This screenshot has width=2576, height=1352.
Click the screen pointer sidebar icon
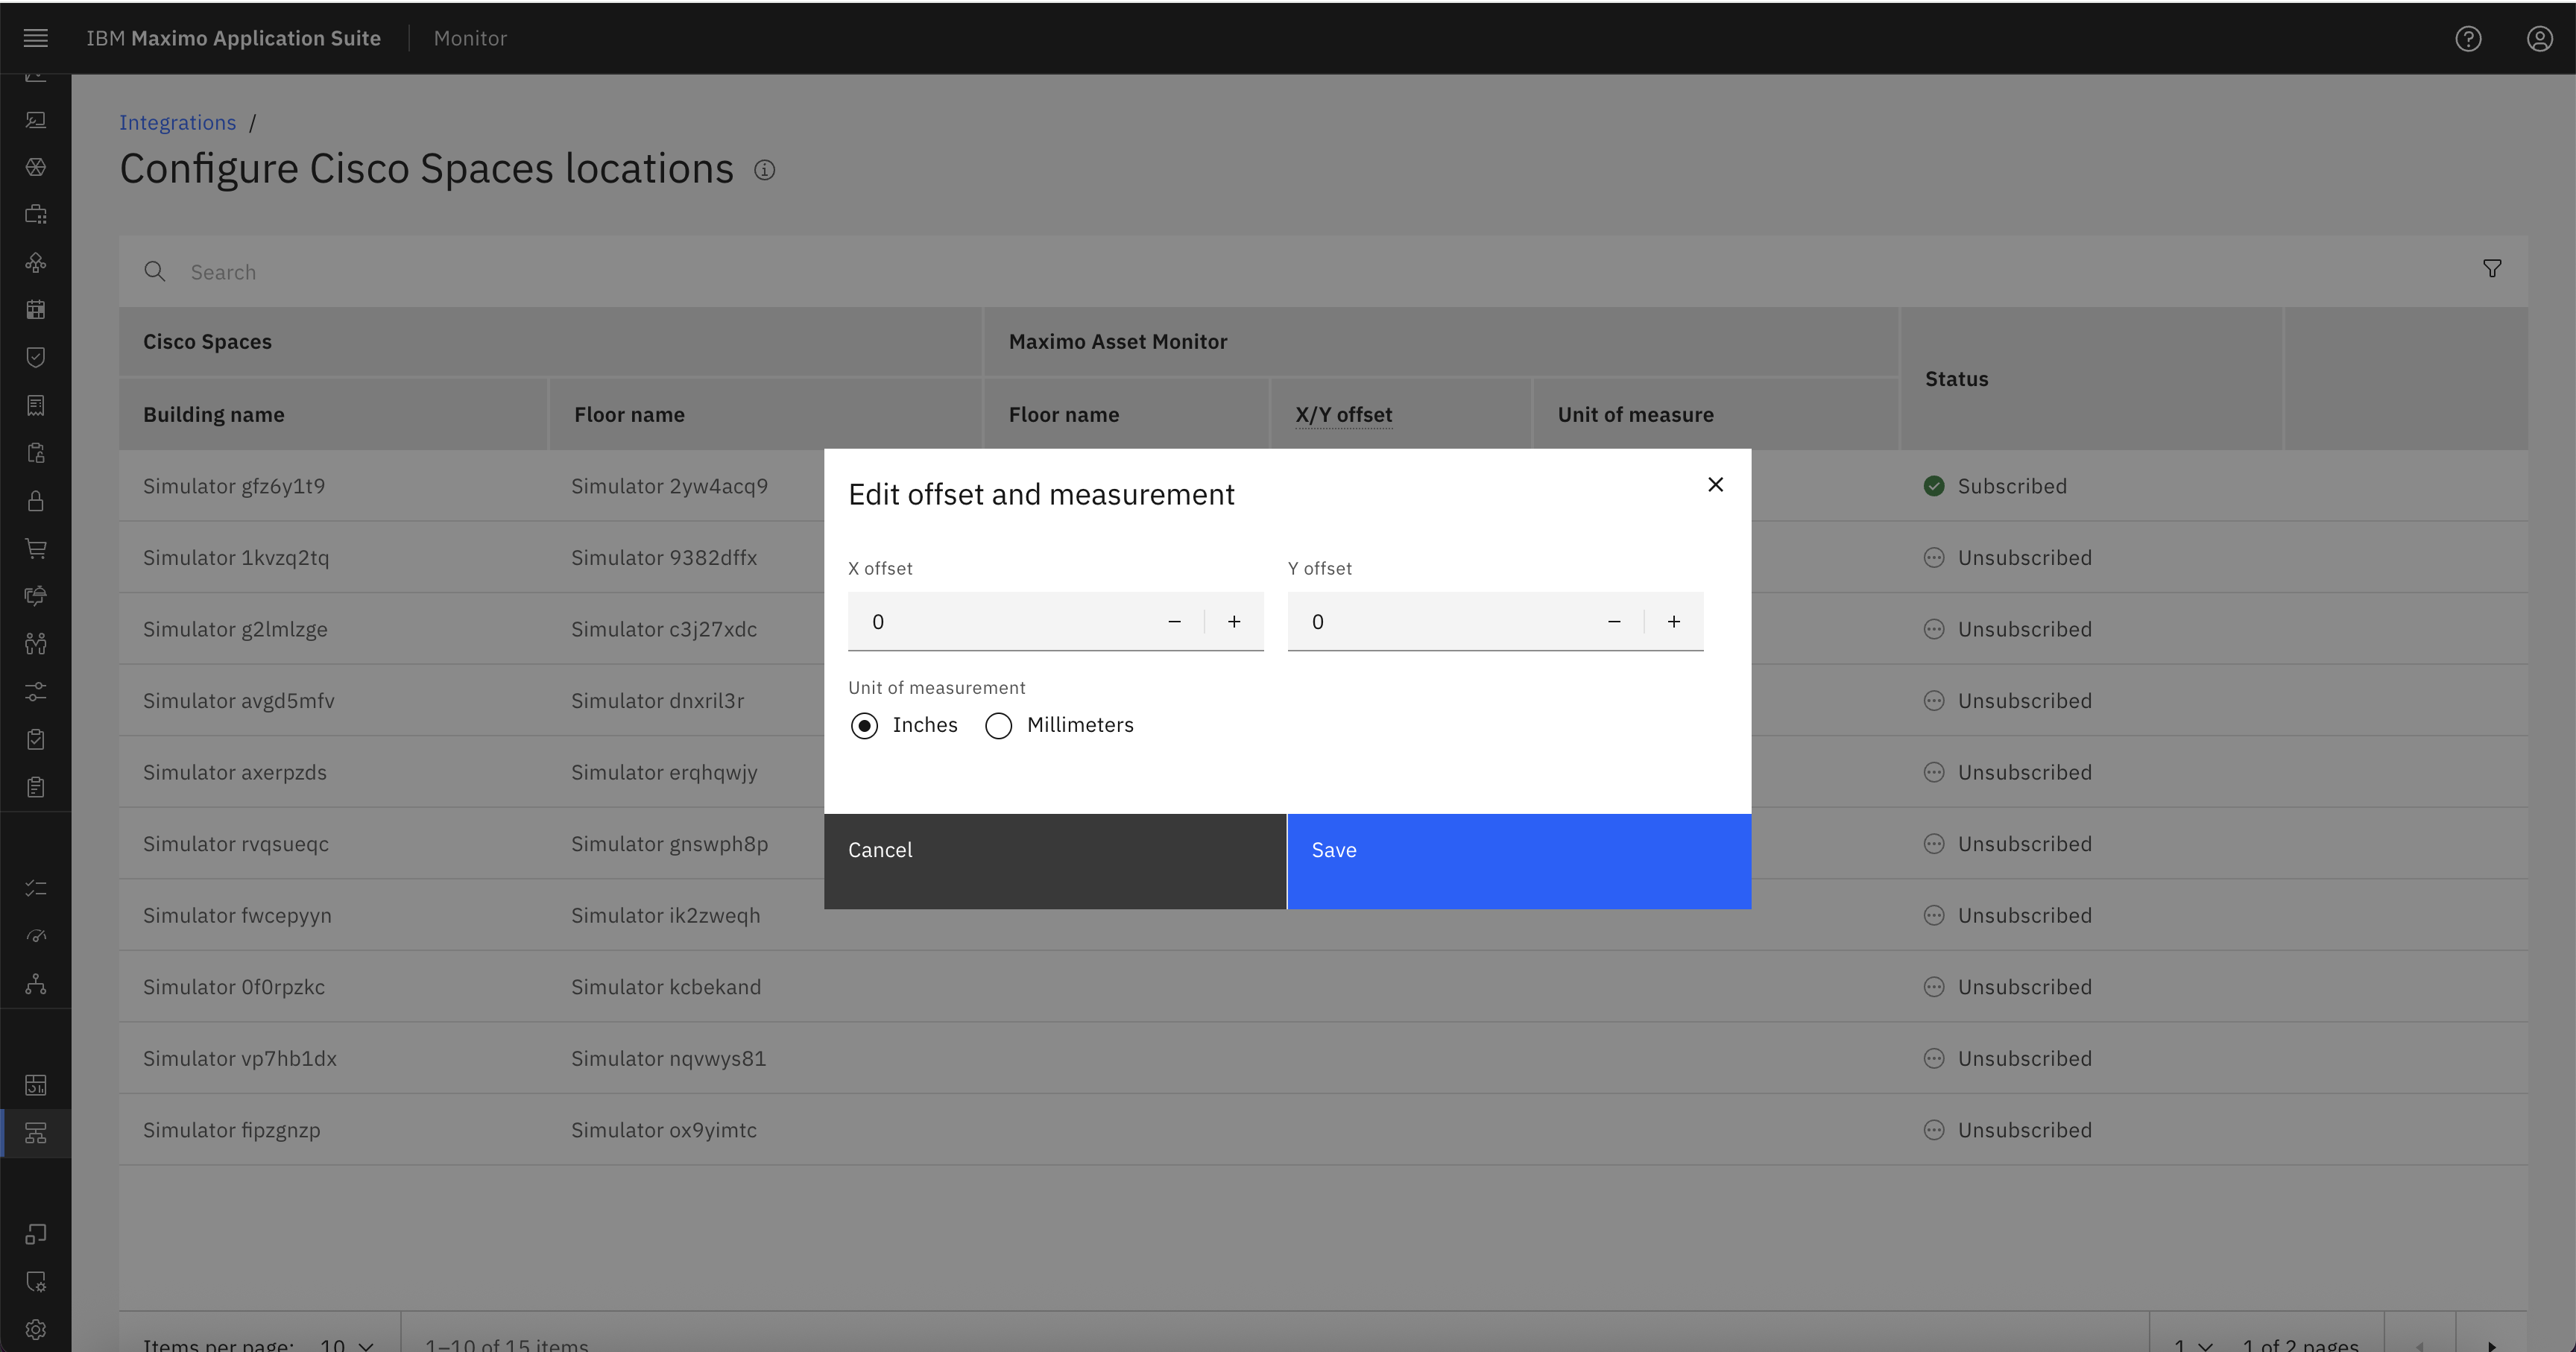pos(36,120)
